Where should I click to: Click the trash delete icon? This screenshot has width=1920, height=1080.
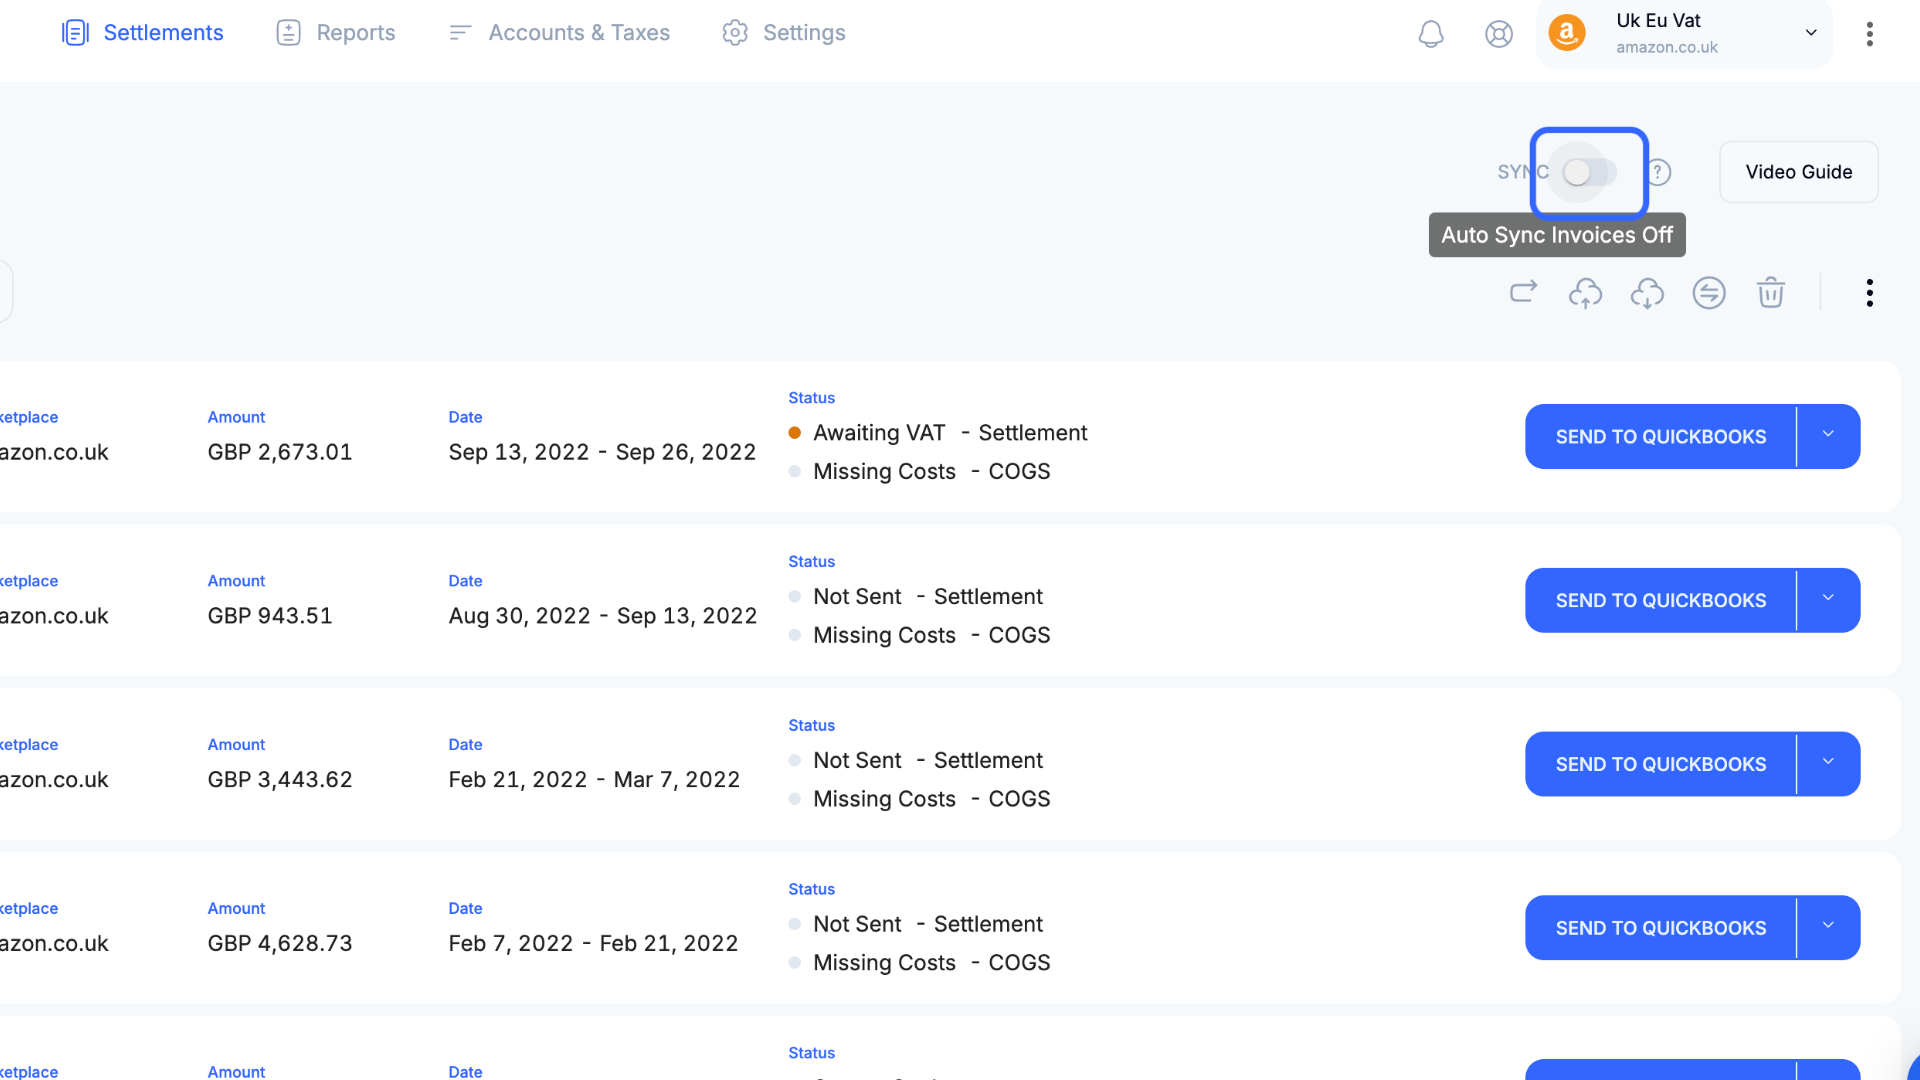[1771, 292]
